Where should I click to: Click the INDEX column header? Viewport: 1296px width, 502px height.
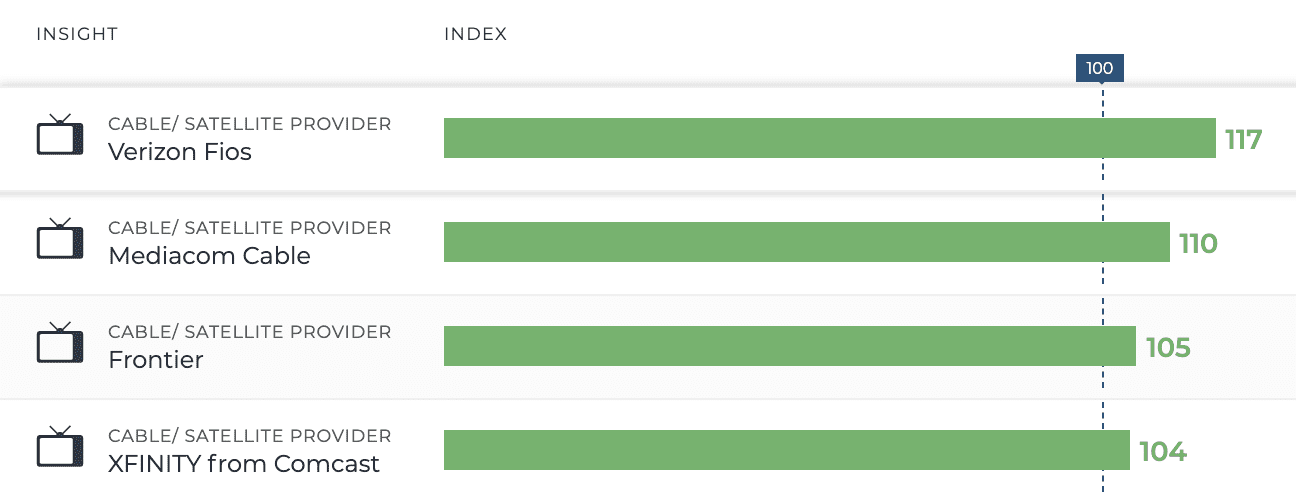pos(476,34)
